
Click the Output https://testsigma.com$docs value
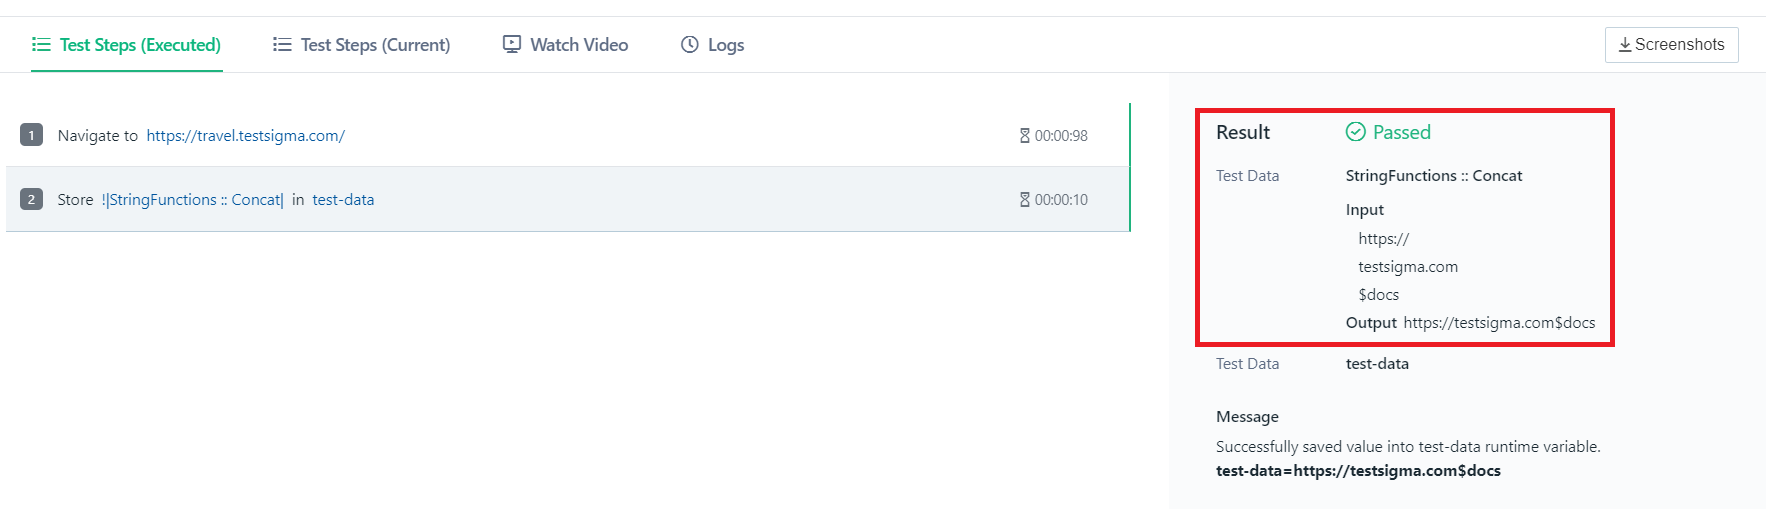coord(1471,323)
